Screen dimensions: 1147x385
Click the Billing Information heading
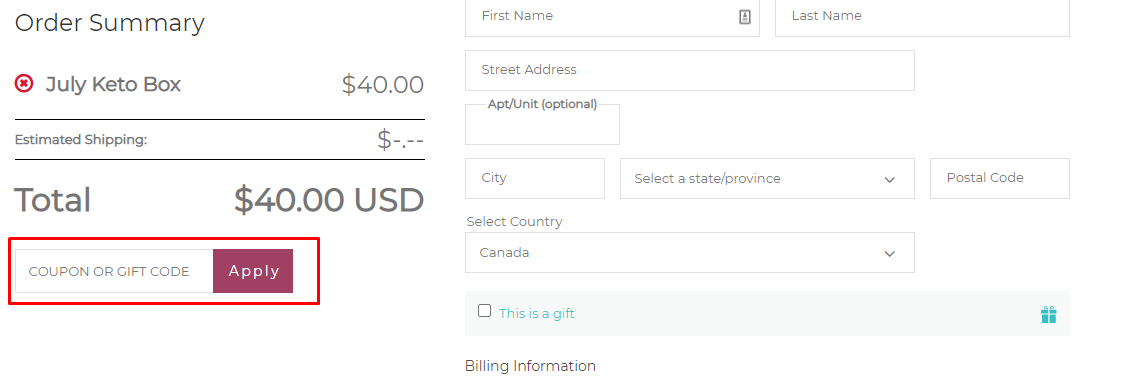coord(530,366)
